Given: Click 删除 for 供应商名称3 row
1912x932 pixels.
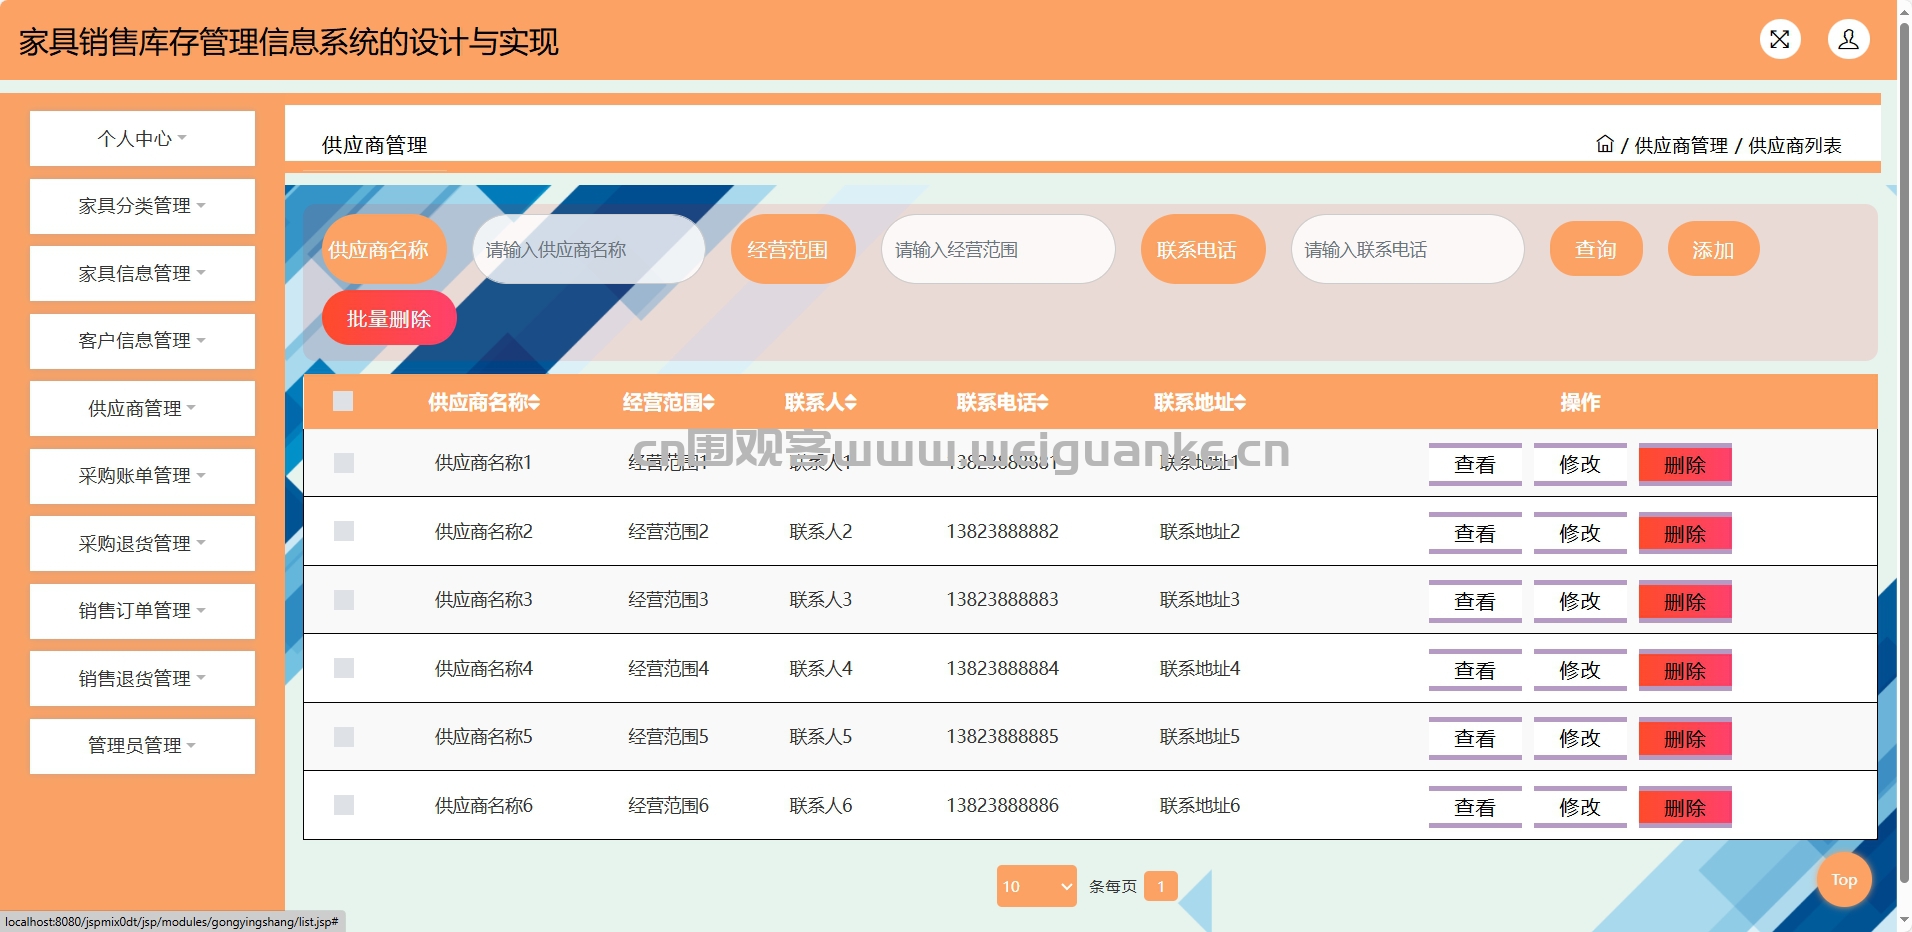Looking at the screenshot, I should pyautogui.click(x=1685, y=602).
